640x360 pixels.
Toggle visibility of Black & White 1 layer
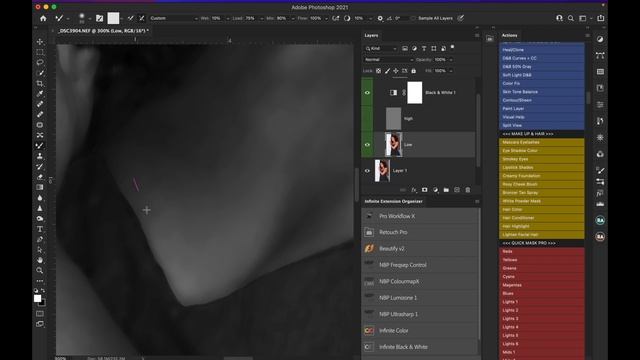point(367,93)
